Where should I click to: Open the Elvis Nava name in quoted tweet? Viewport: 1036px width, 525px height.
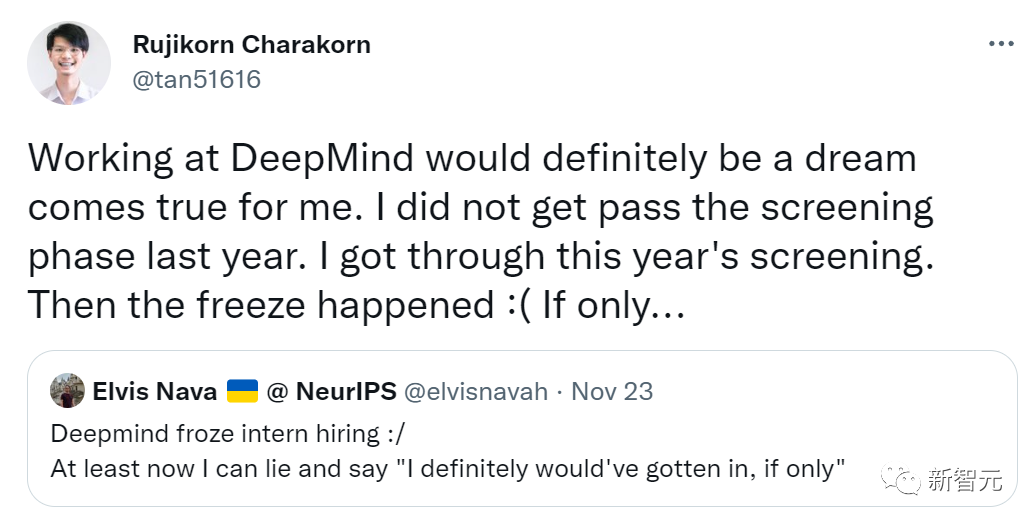click(154, 391)
